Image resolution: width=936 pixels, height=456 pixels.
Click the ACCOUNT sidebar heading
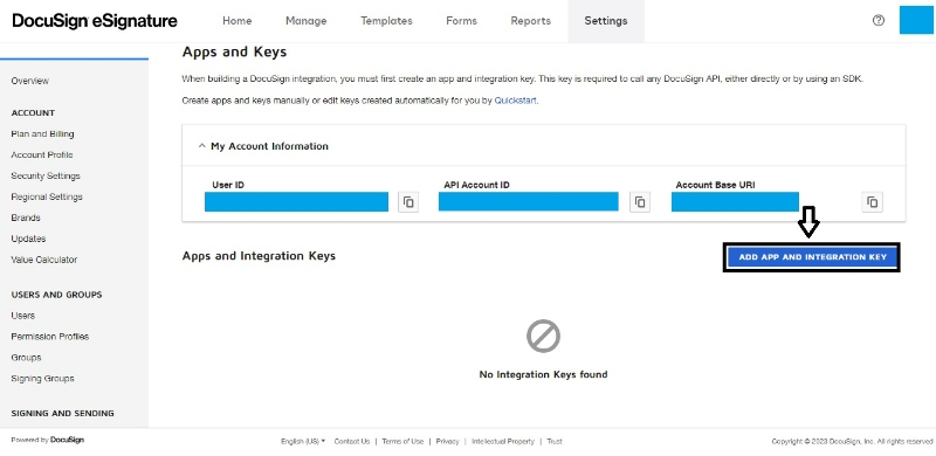point(33,113)
